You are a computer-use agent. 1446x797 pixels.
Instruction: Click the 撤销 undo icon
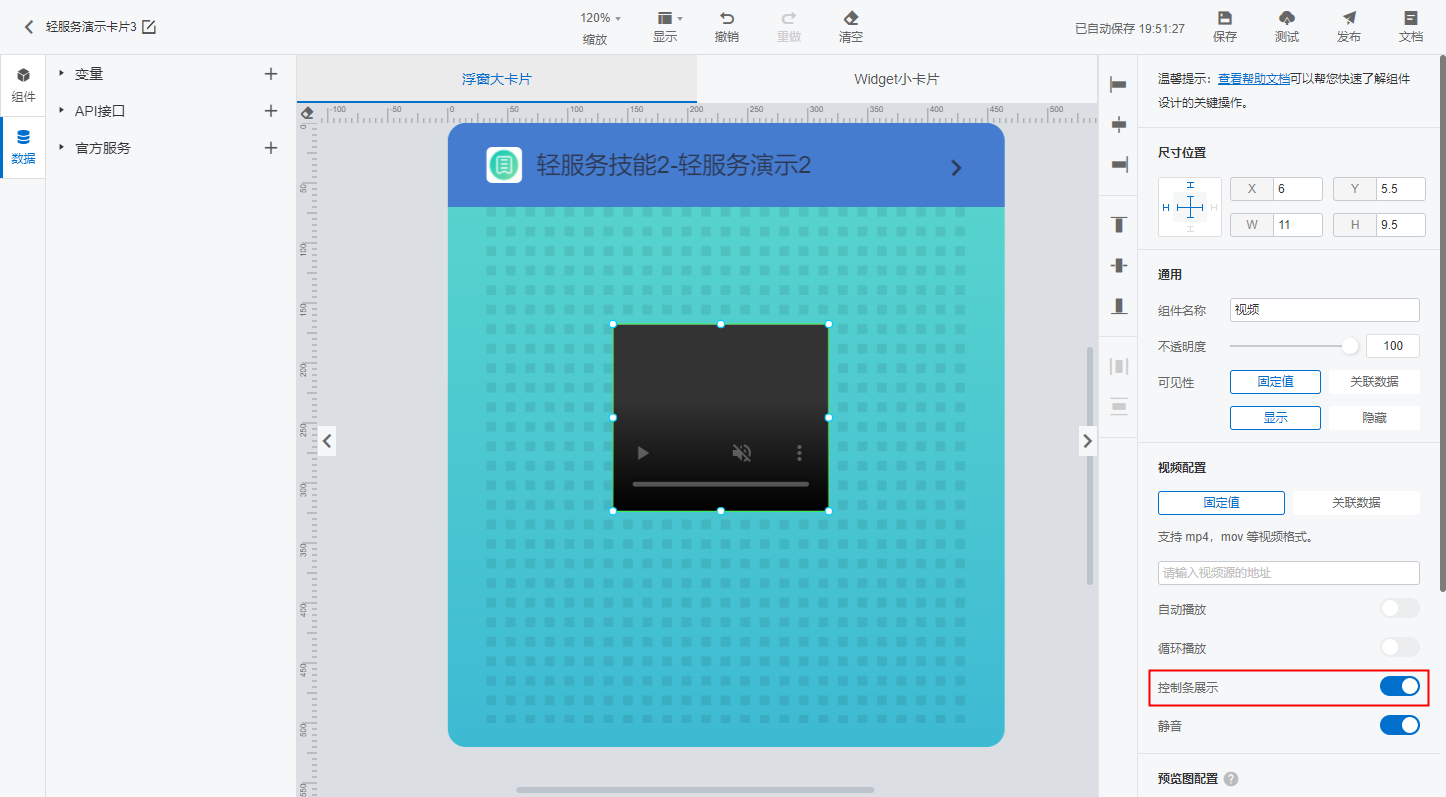point(727,18)
